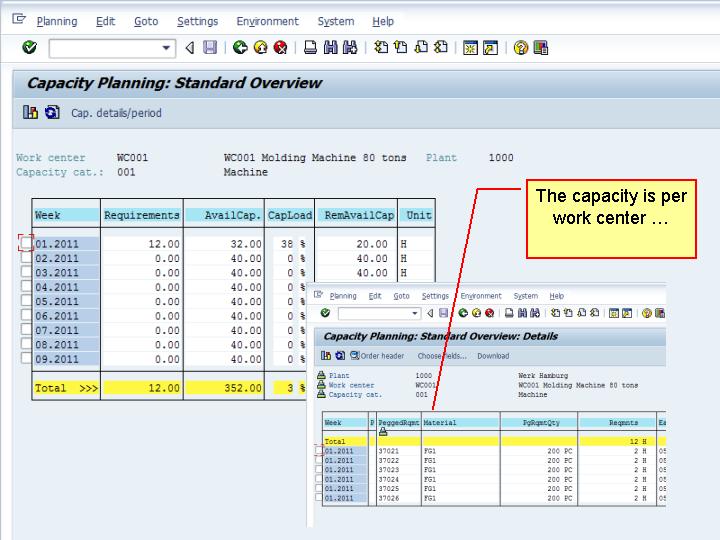Click the Previous Page icon in main toolbar

[x=401, y=47]
